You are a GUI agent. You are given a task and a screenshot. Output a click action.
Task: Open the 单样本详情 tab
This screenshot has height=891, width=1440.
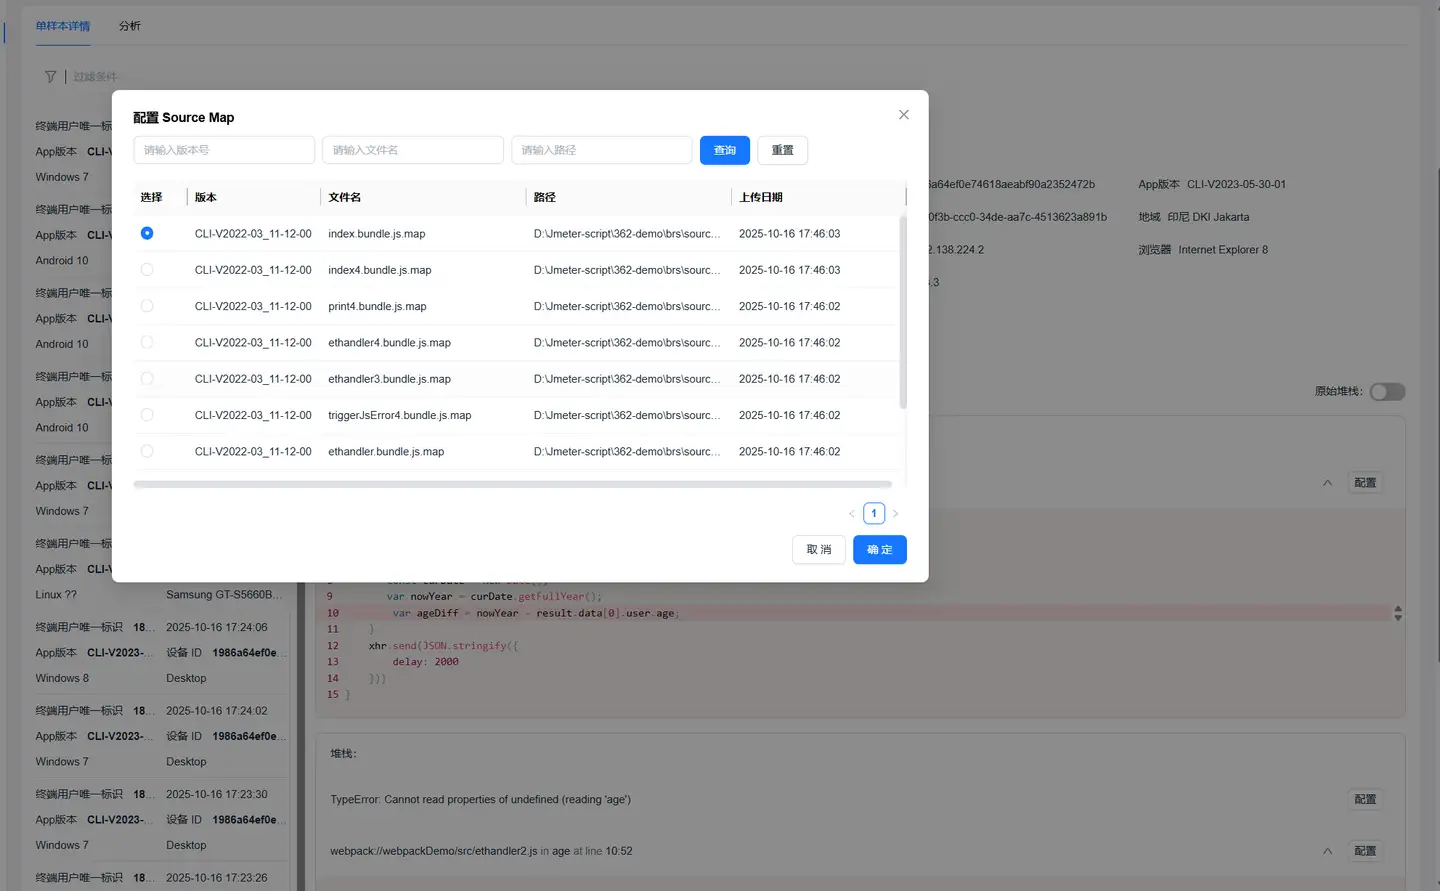[x=63, y=26]
